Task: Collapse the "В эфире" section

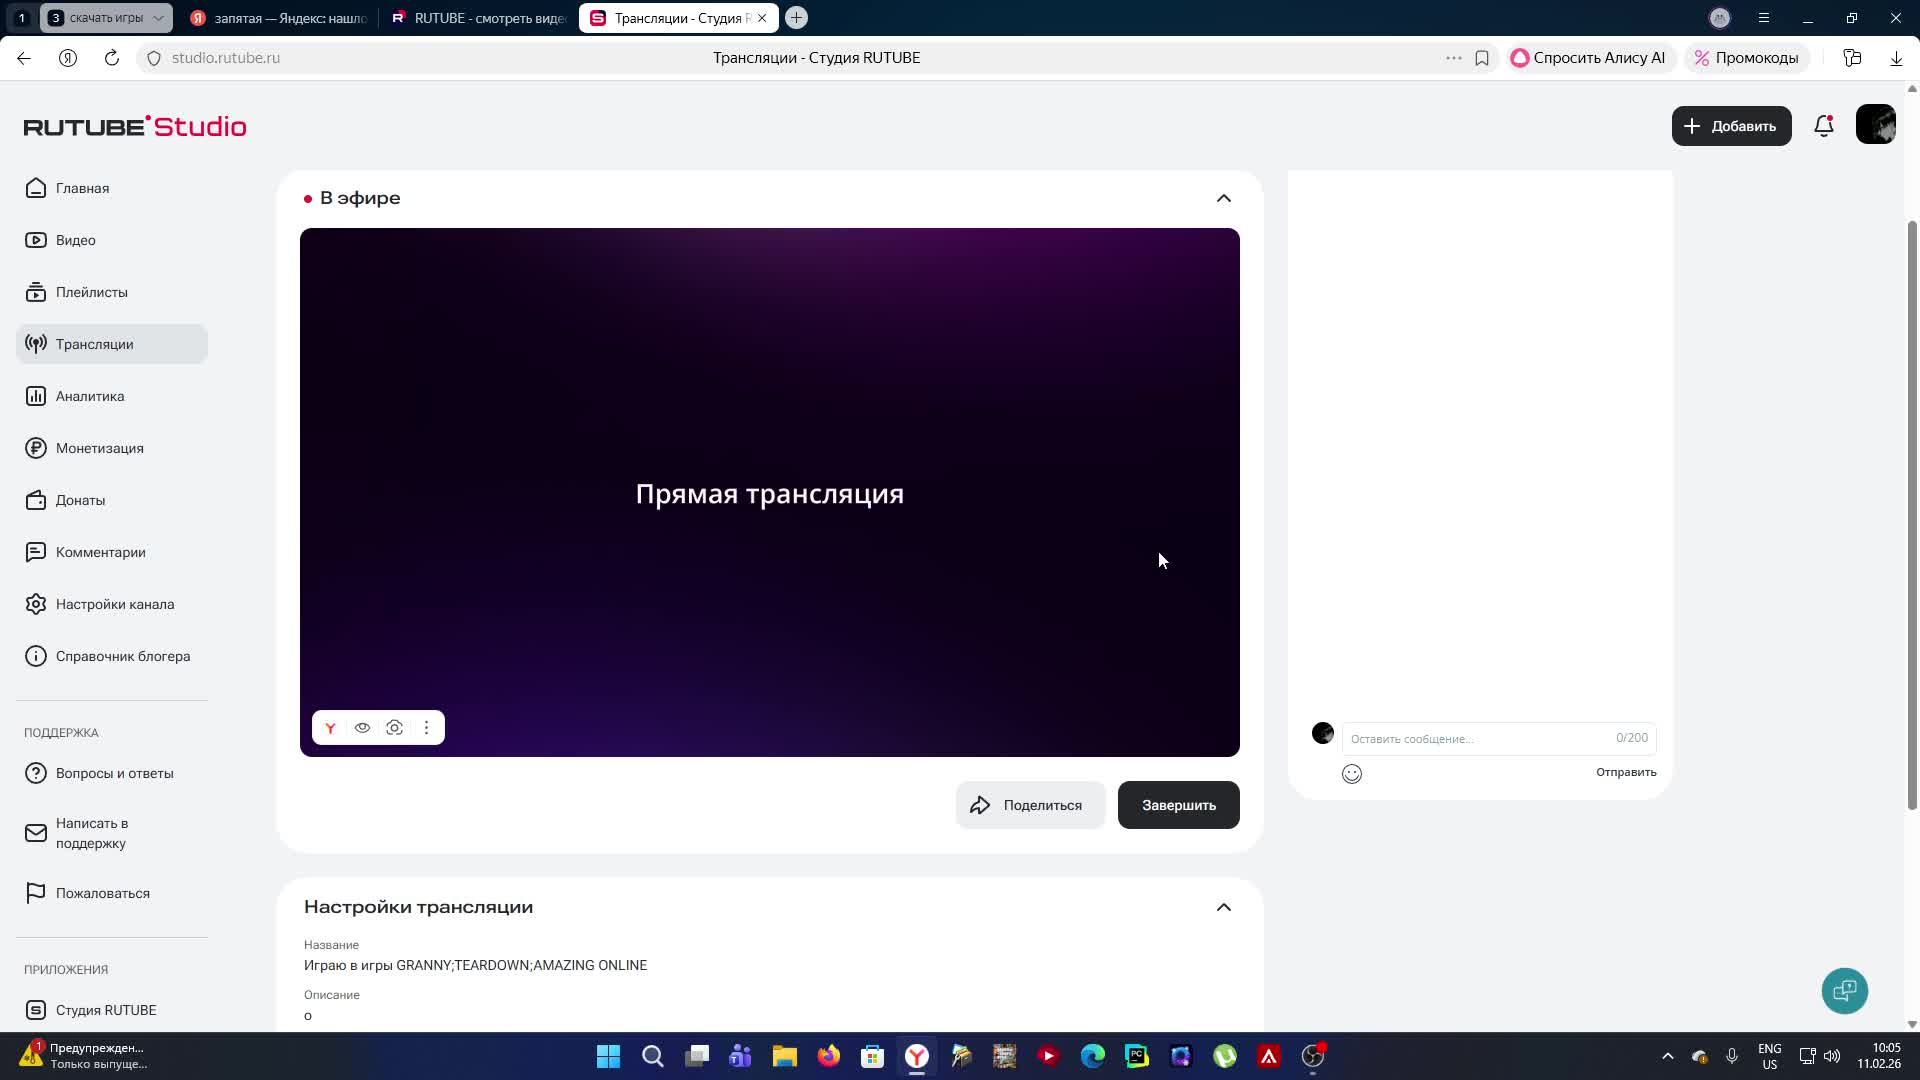Action: [x=1223, y=198]
